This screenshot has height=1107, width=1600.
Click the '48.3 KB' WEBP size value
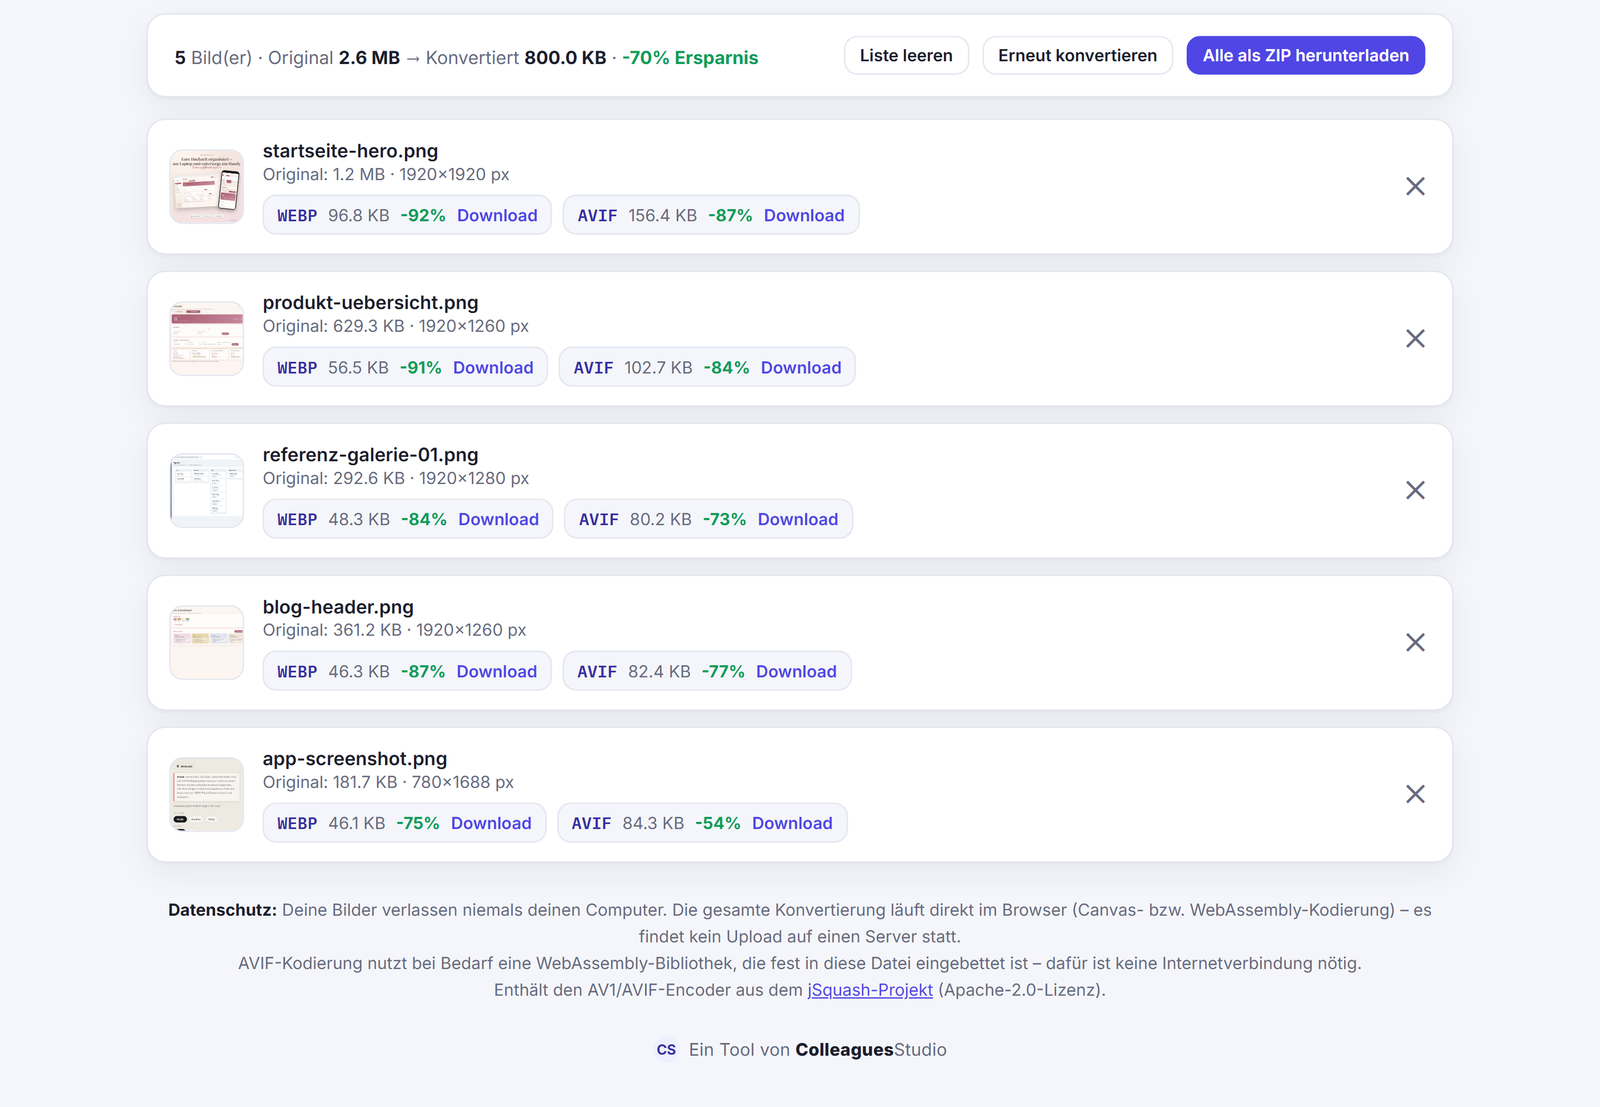tap(359, 519)
